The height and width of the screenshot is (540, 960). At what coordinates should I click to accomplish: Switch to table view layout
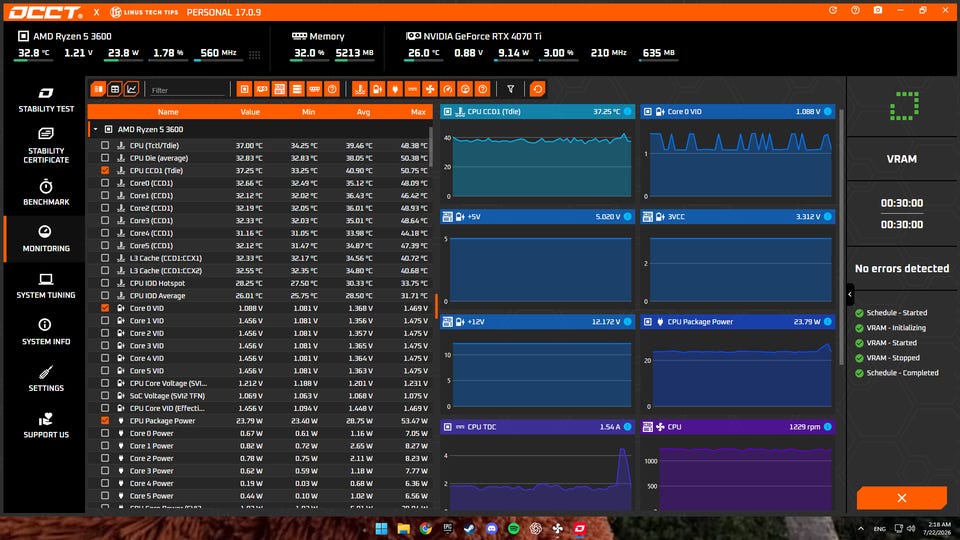click(98, 89)
